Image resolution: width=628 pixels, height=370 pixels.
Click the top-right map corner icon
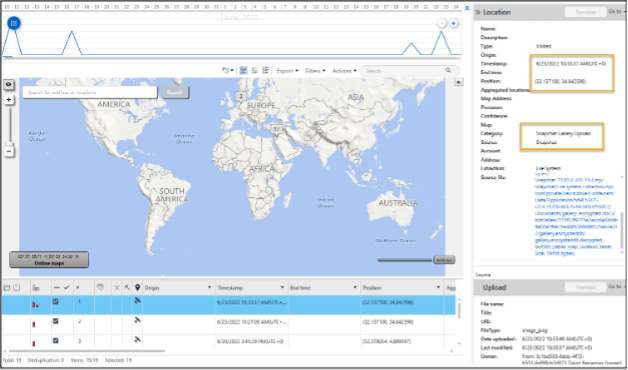458,82
